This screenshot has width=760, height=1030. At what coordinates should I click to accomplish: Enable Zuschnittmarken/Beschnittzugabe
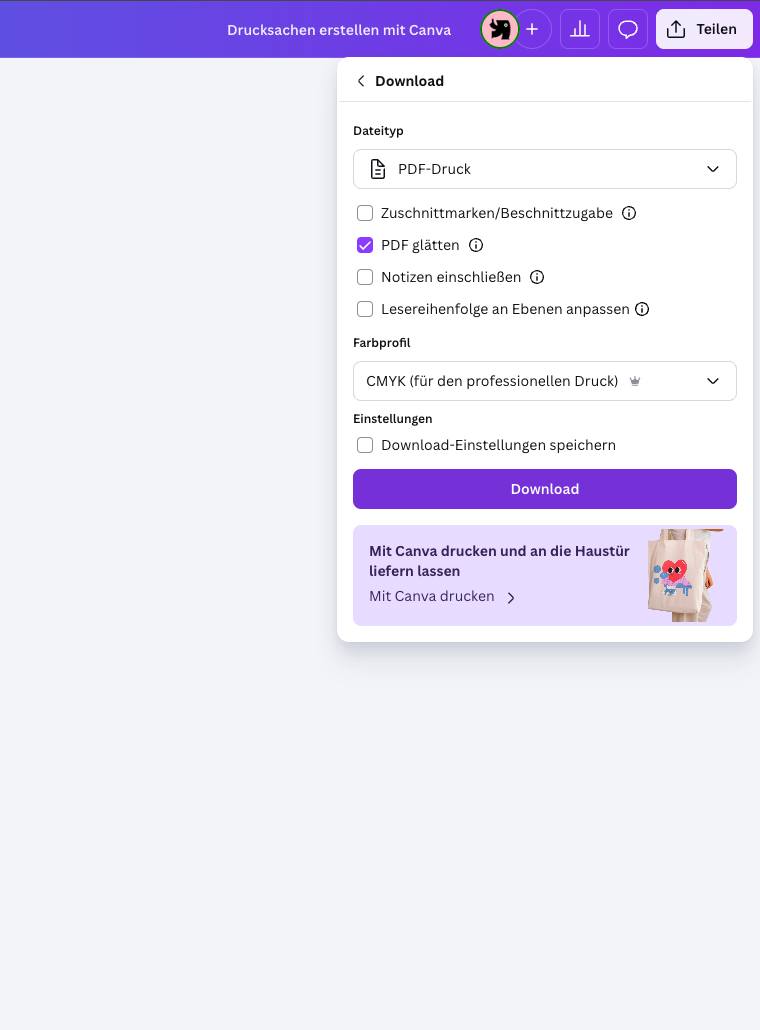click(x=365, y=213)
